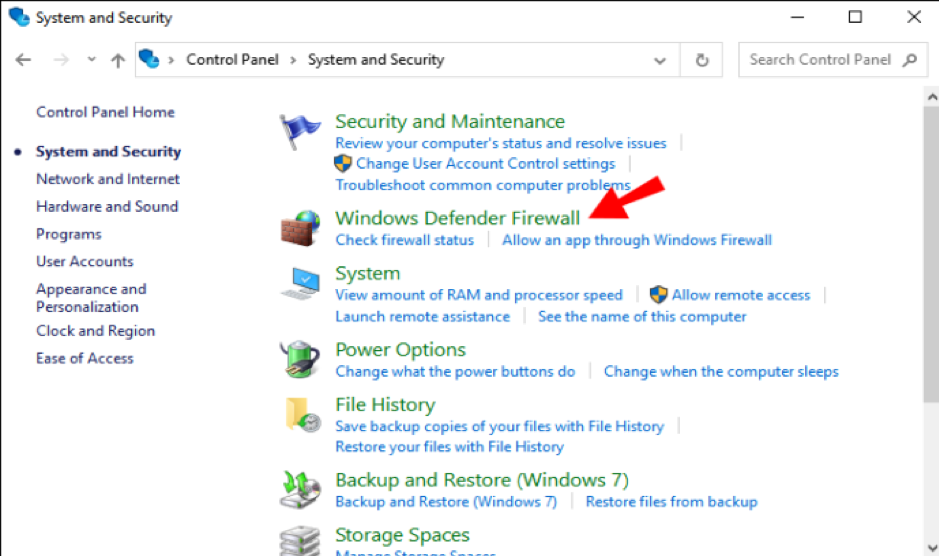Click the System computer monitor icon
The image size is (939, 556).
pos(299,283)
